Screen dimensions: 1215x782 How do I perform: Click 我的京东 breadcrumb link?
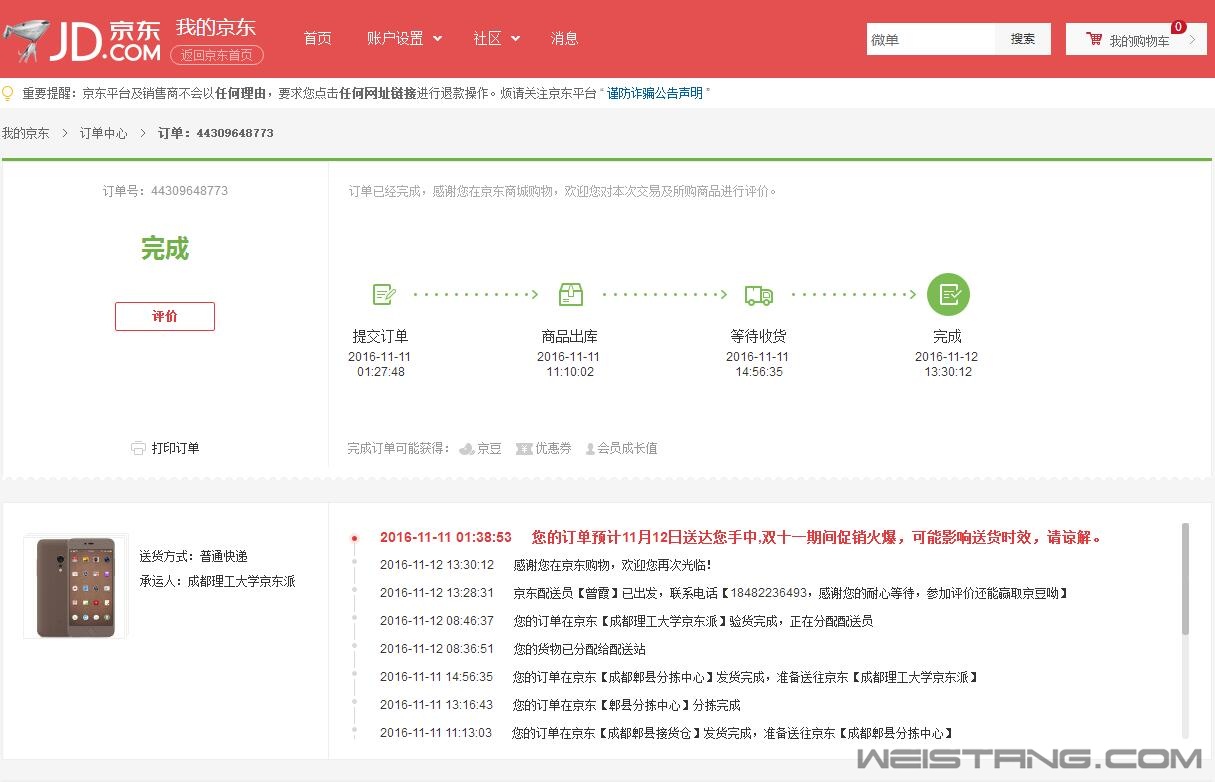(x=25, y=133)
